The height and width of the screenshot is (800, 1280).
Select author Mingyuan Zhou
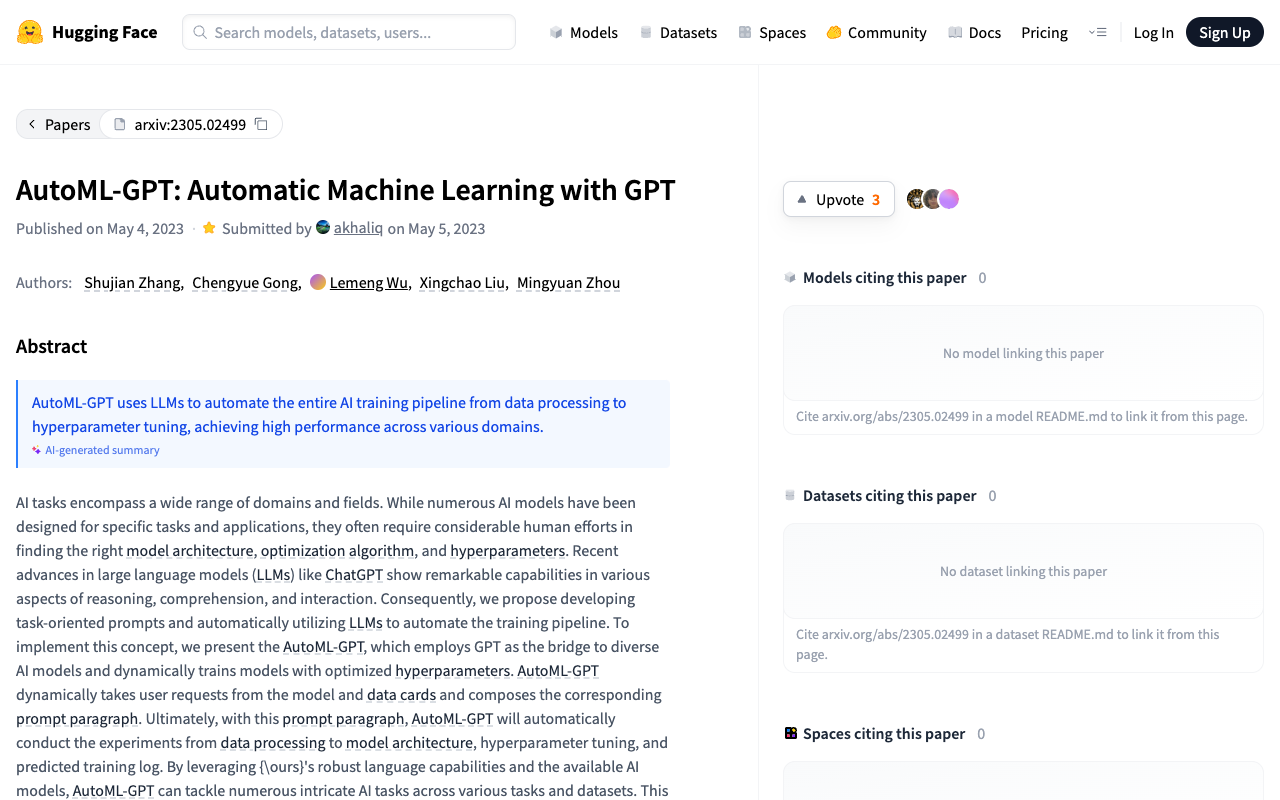pos(568,283)
